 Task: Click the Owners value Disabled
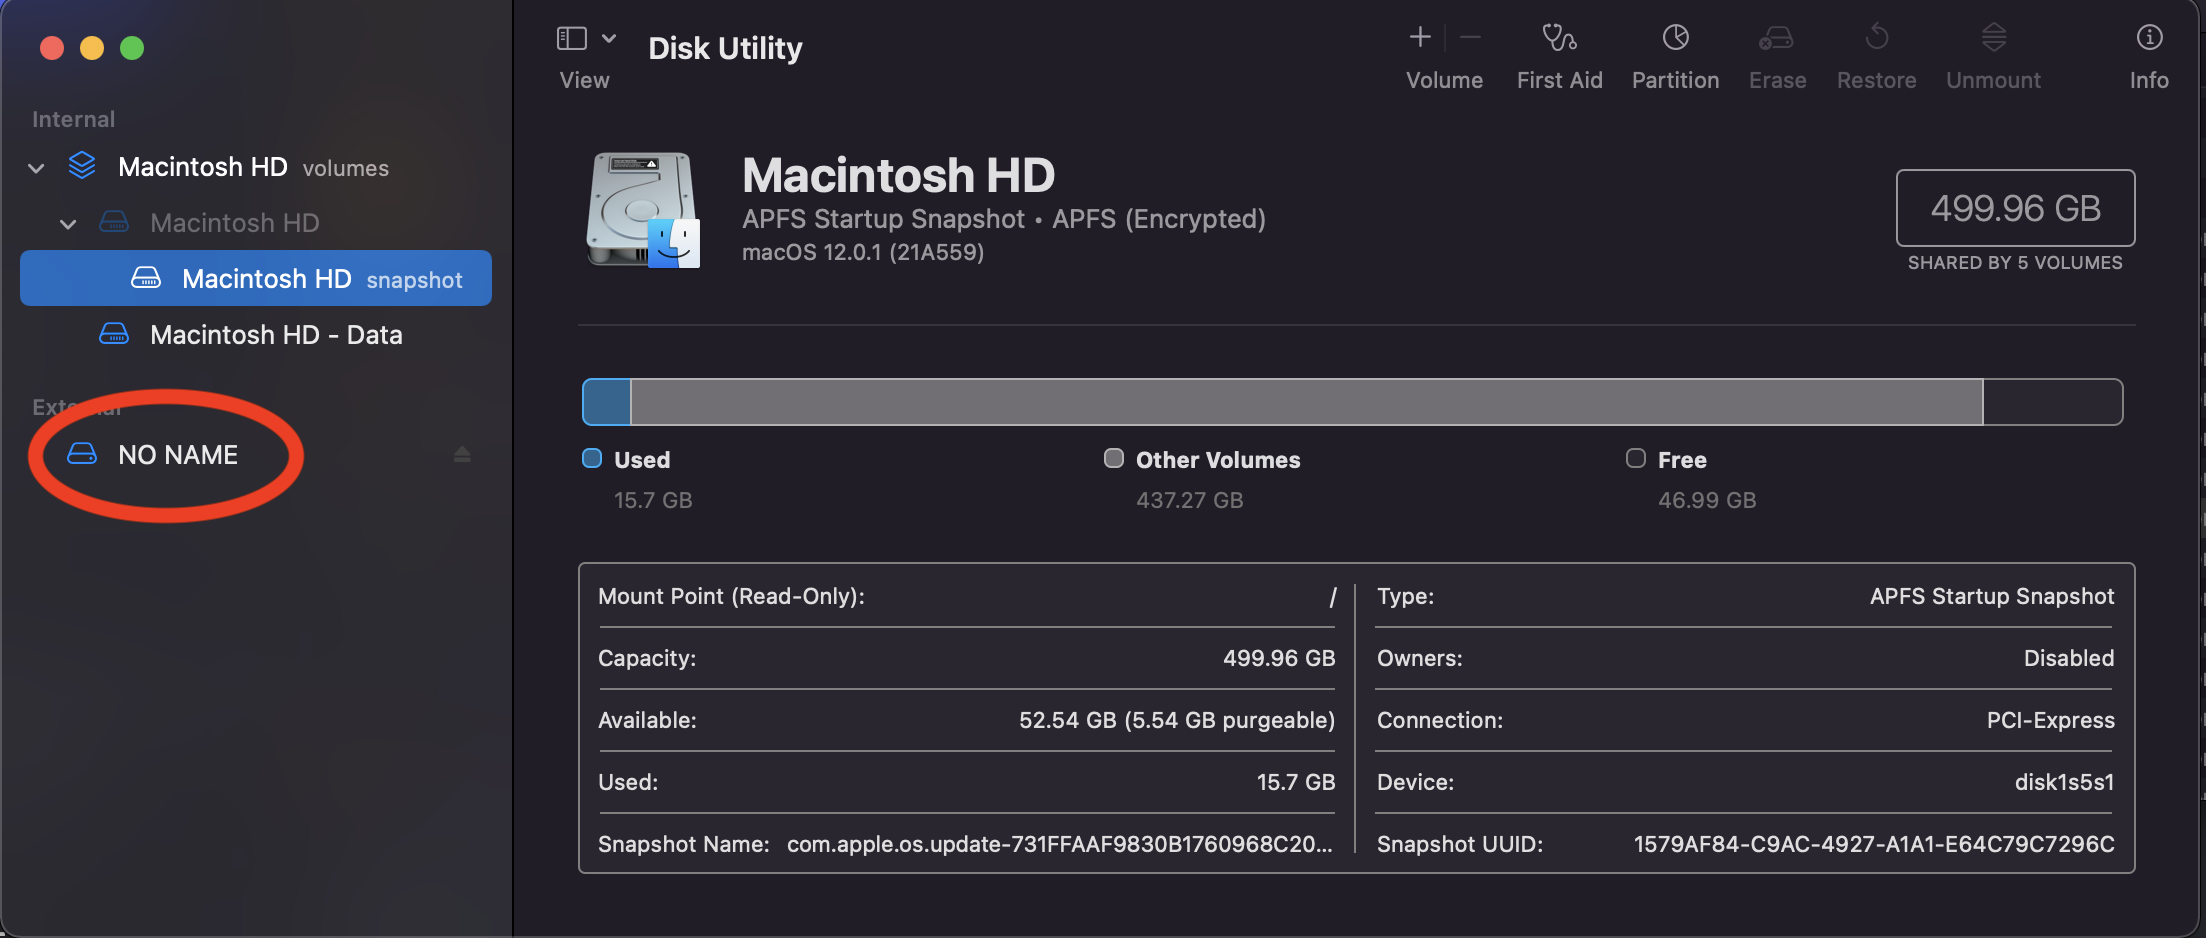pyautogui.click(x=2069, y=658)
